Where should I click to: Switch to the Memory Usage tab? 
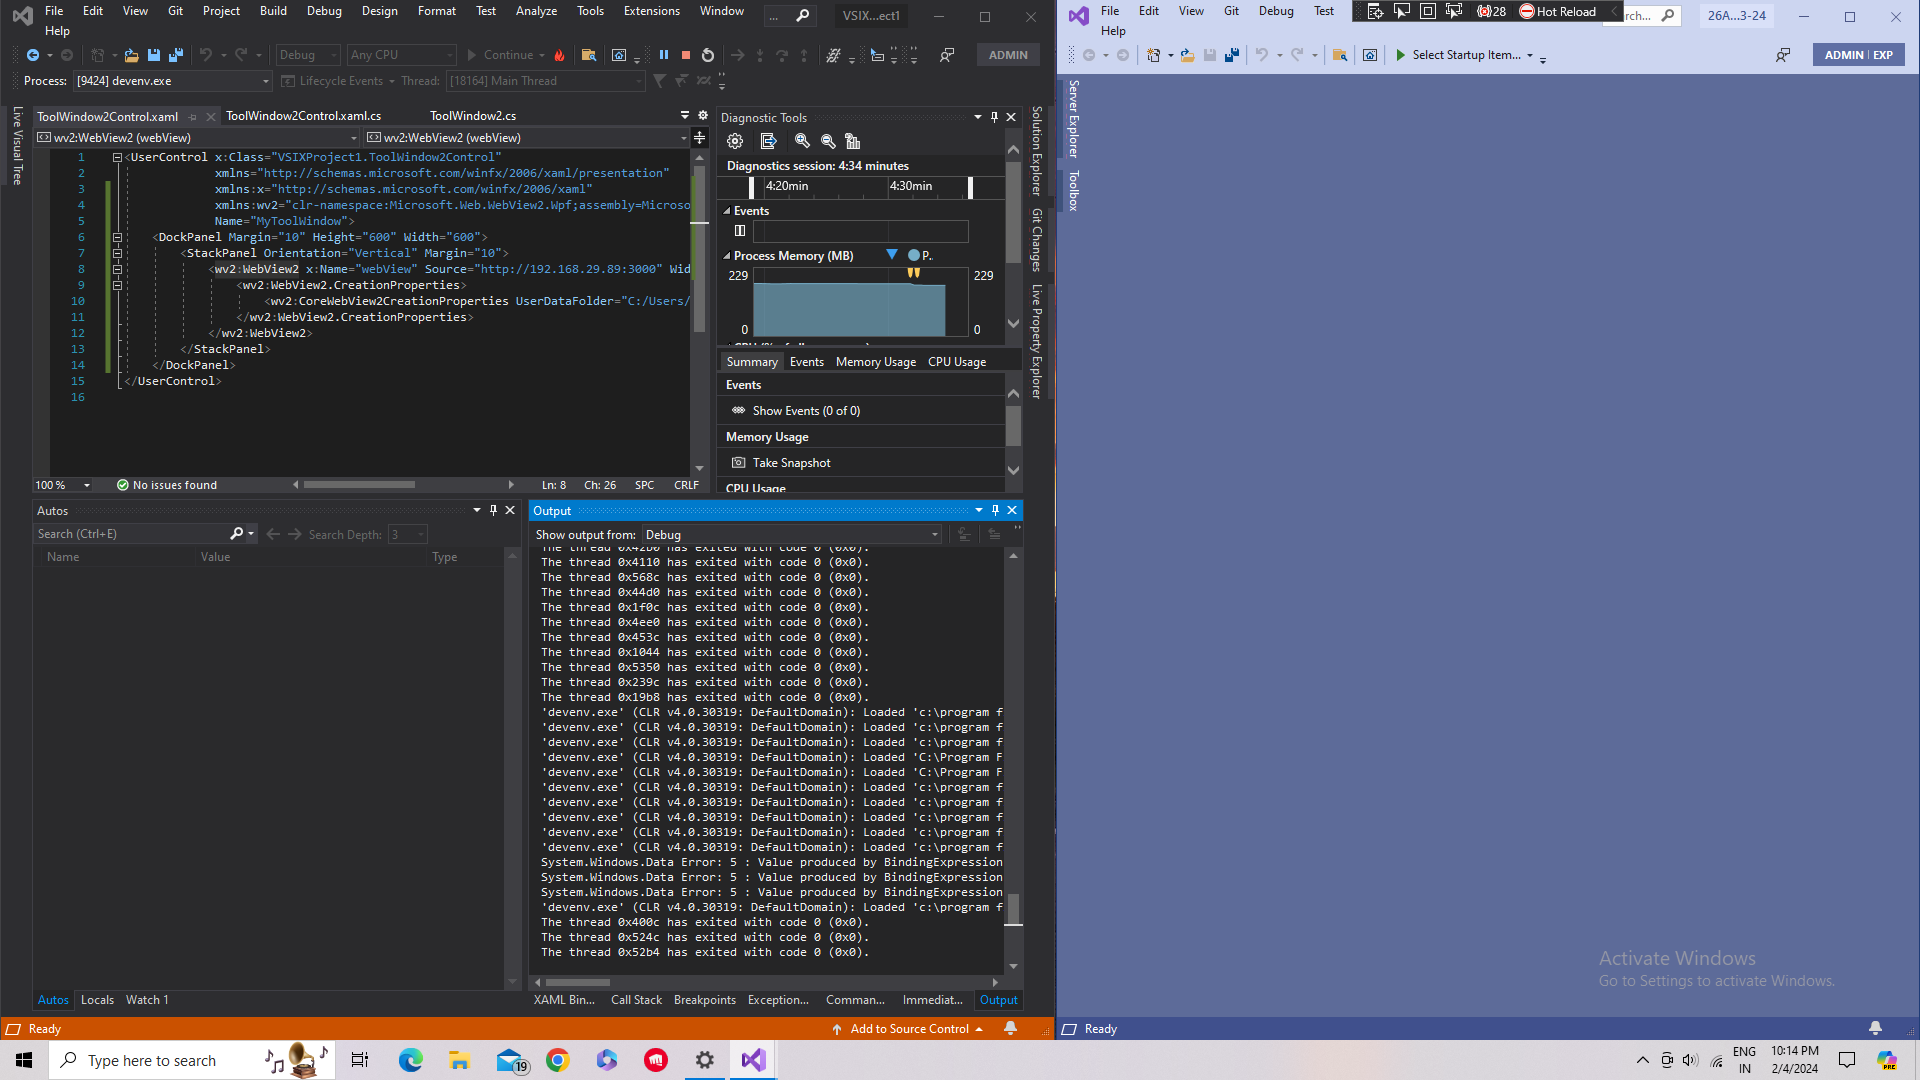coord(875,362)
